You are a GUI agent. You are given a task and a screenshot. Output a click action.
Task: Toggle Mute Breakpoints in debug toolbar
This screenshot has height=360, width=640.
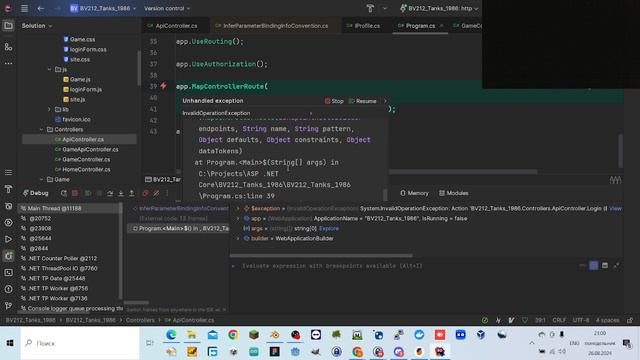156,193
